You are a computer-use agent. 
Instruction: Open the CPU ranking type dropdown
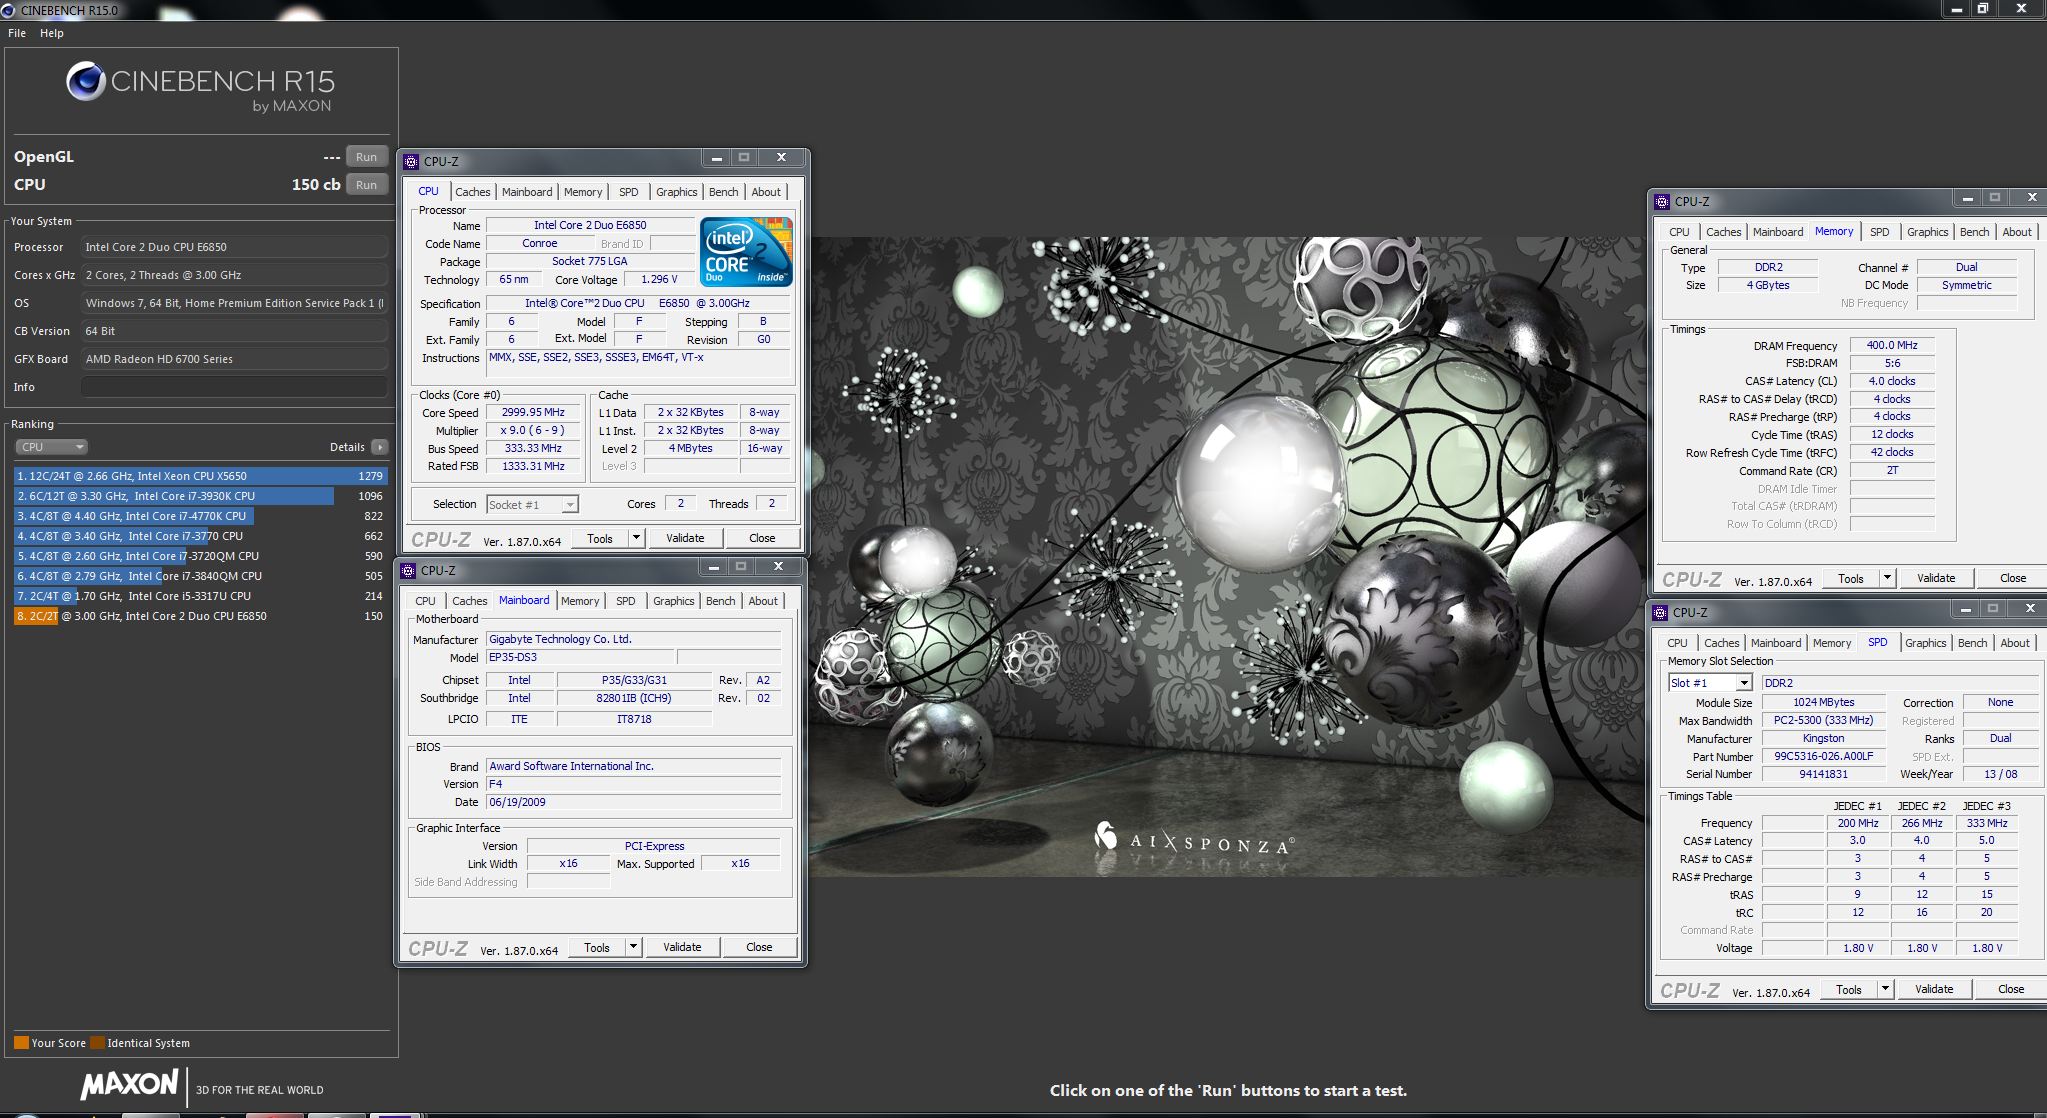tap(51, 447)
